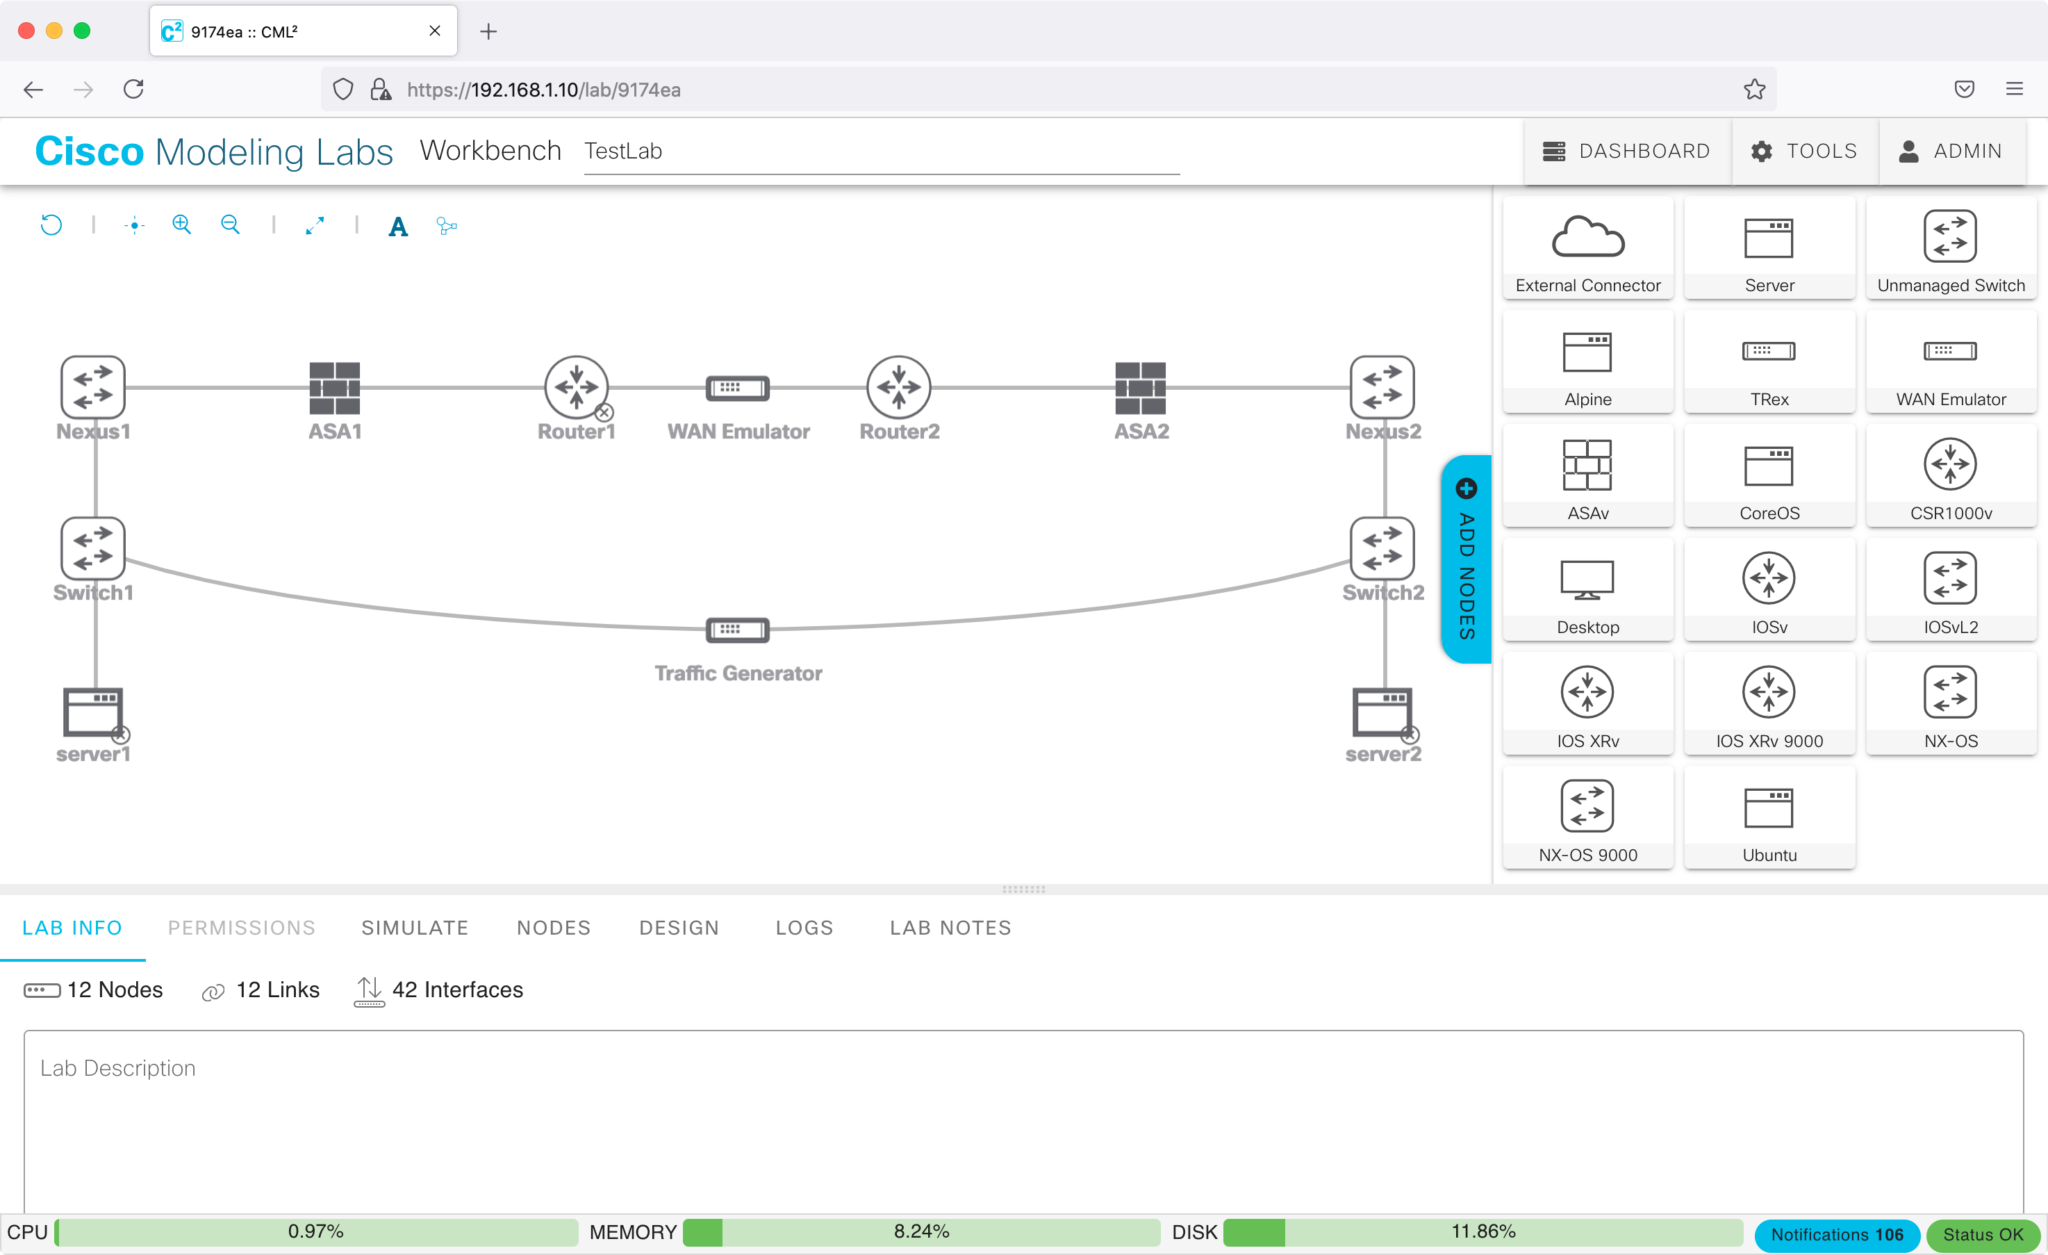The image size is (2048, 1255).
Task: Click the center view crosshair icon
Action: (x=135, y=226)
